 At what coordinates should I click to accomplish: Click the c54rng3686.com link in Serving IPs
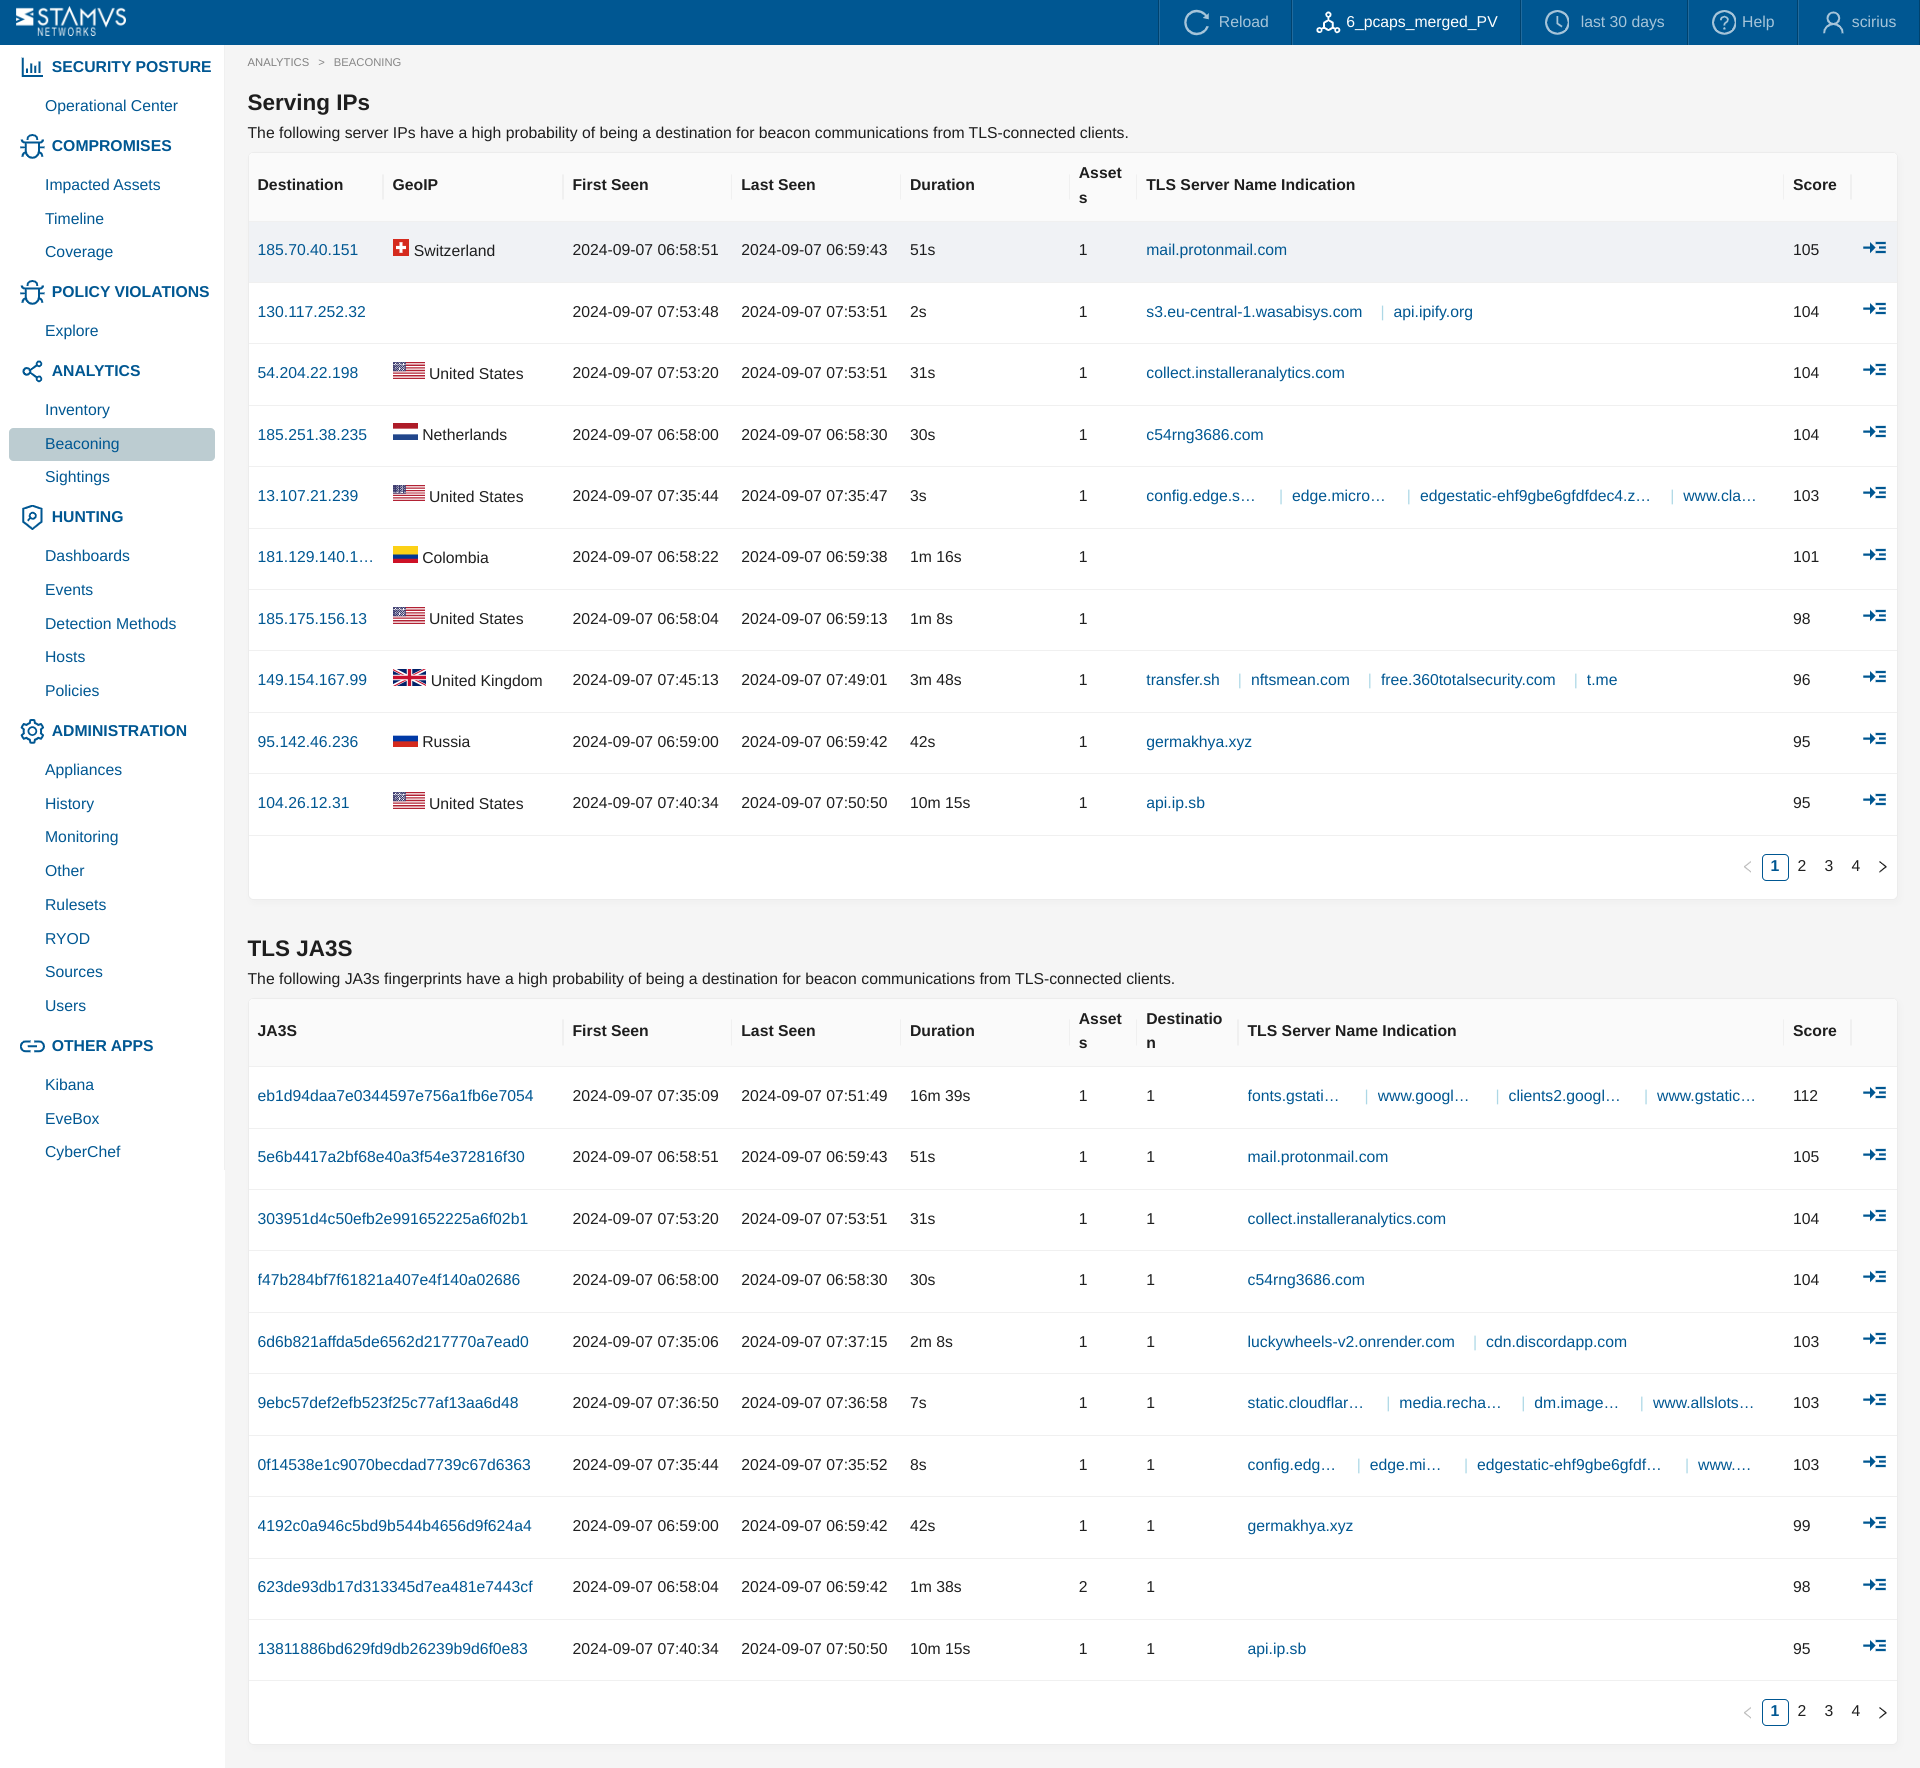(x=1204, y=435)
